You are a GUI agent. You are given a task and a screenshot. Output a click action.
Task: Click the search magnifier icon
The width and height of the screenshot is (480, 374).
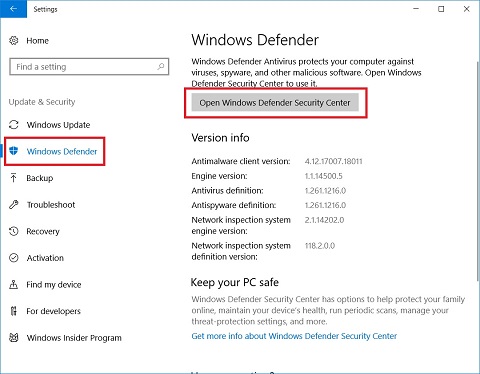[x=161, y=66]
